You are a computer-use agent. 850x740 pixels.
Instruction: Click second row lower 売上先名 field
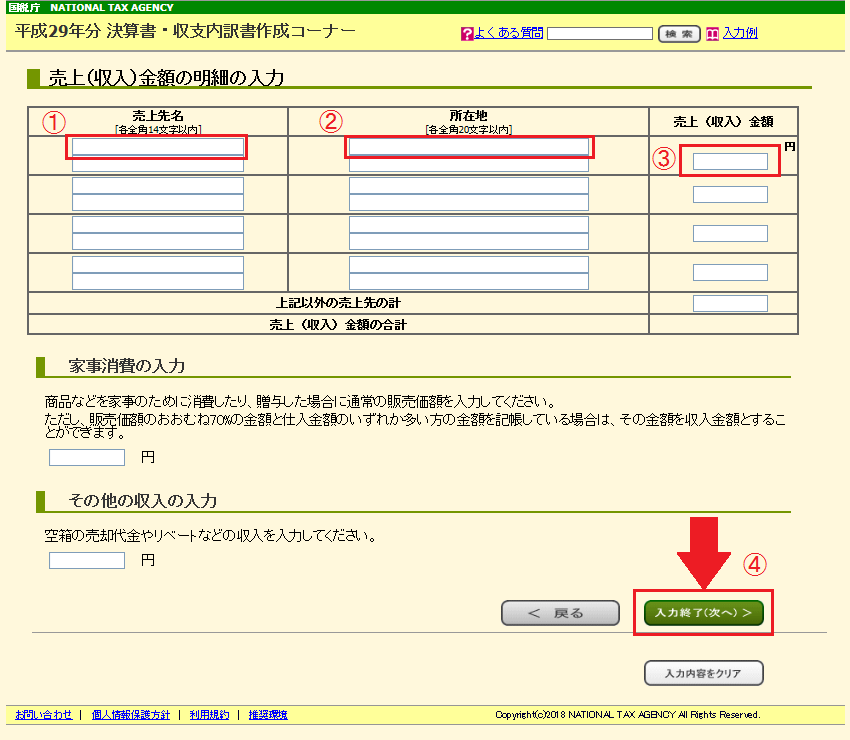158,203
